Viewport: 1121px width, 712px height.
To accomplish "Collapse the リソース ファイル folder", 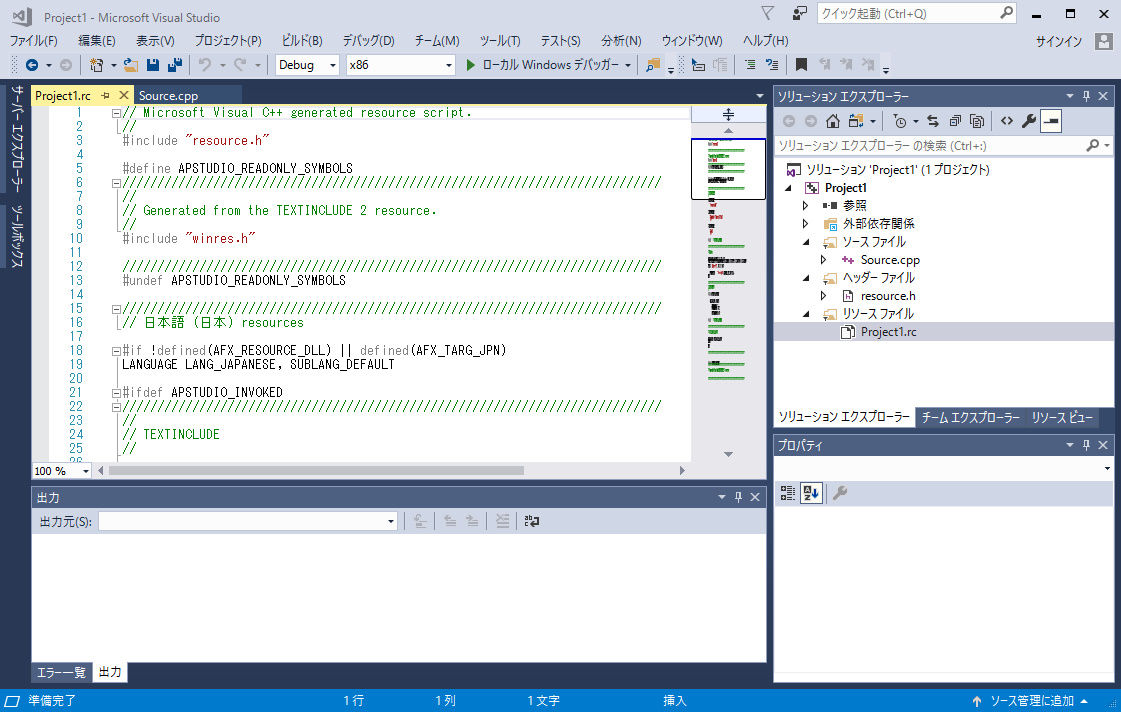I will 806,314.
